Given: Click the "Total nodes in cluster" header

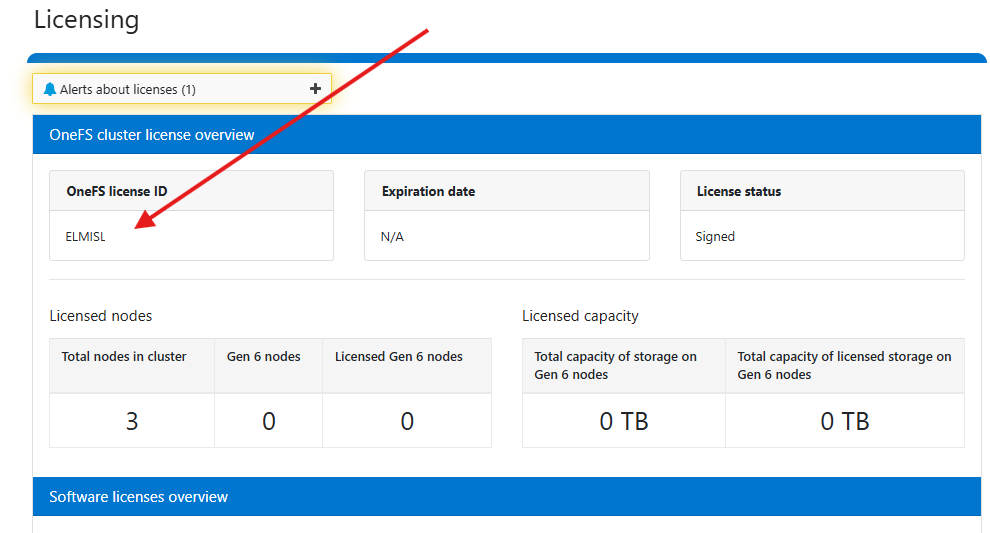Looking at the screenshot, I should coord(124,356).
